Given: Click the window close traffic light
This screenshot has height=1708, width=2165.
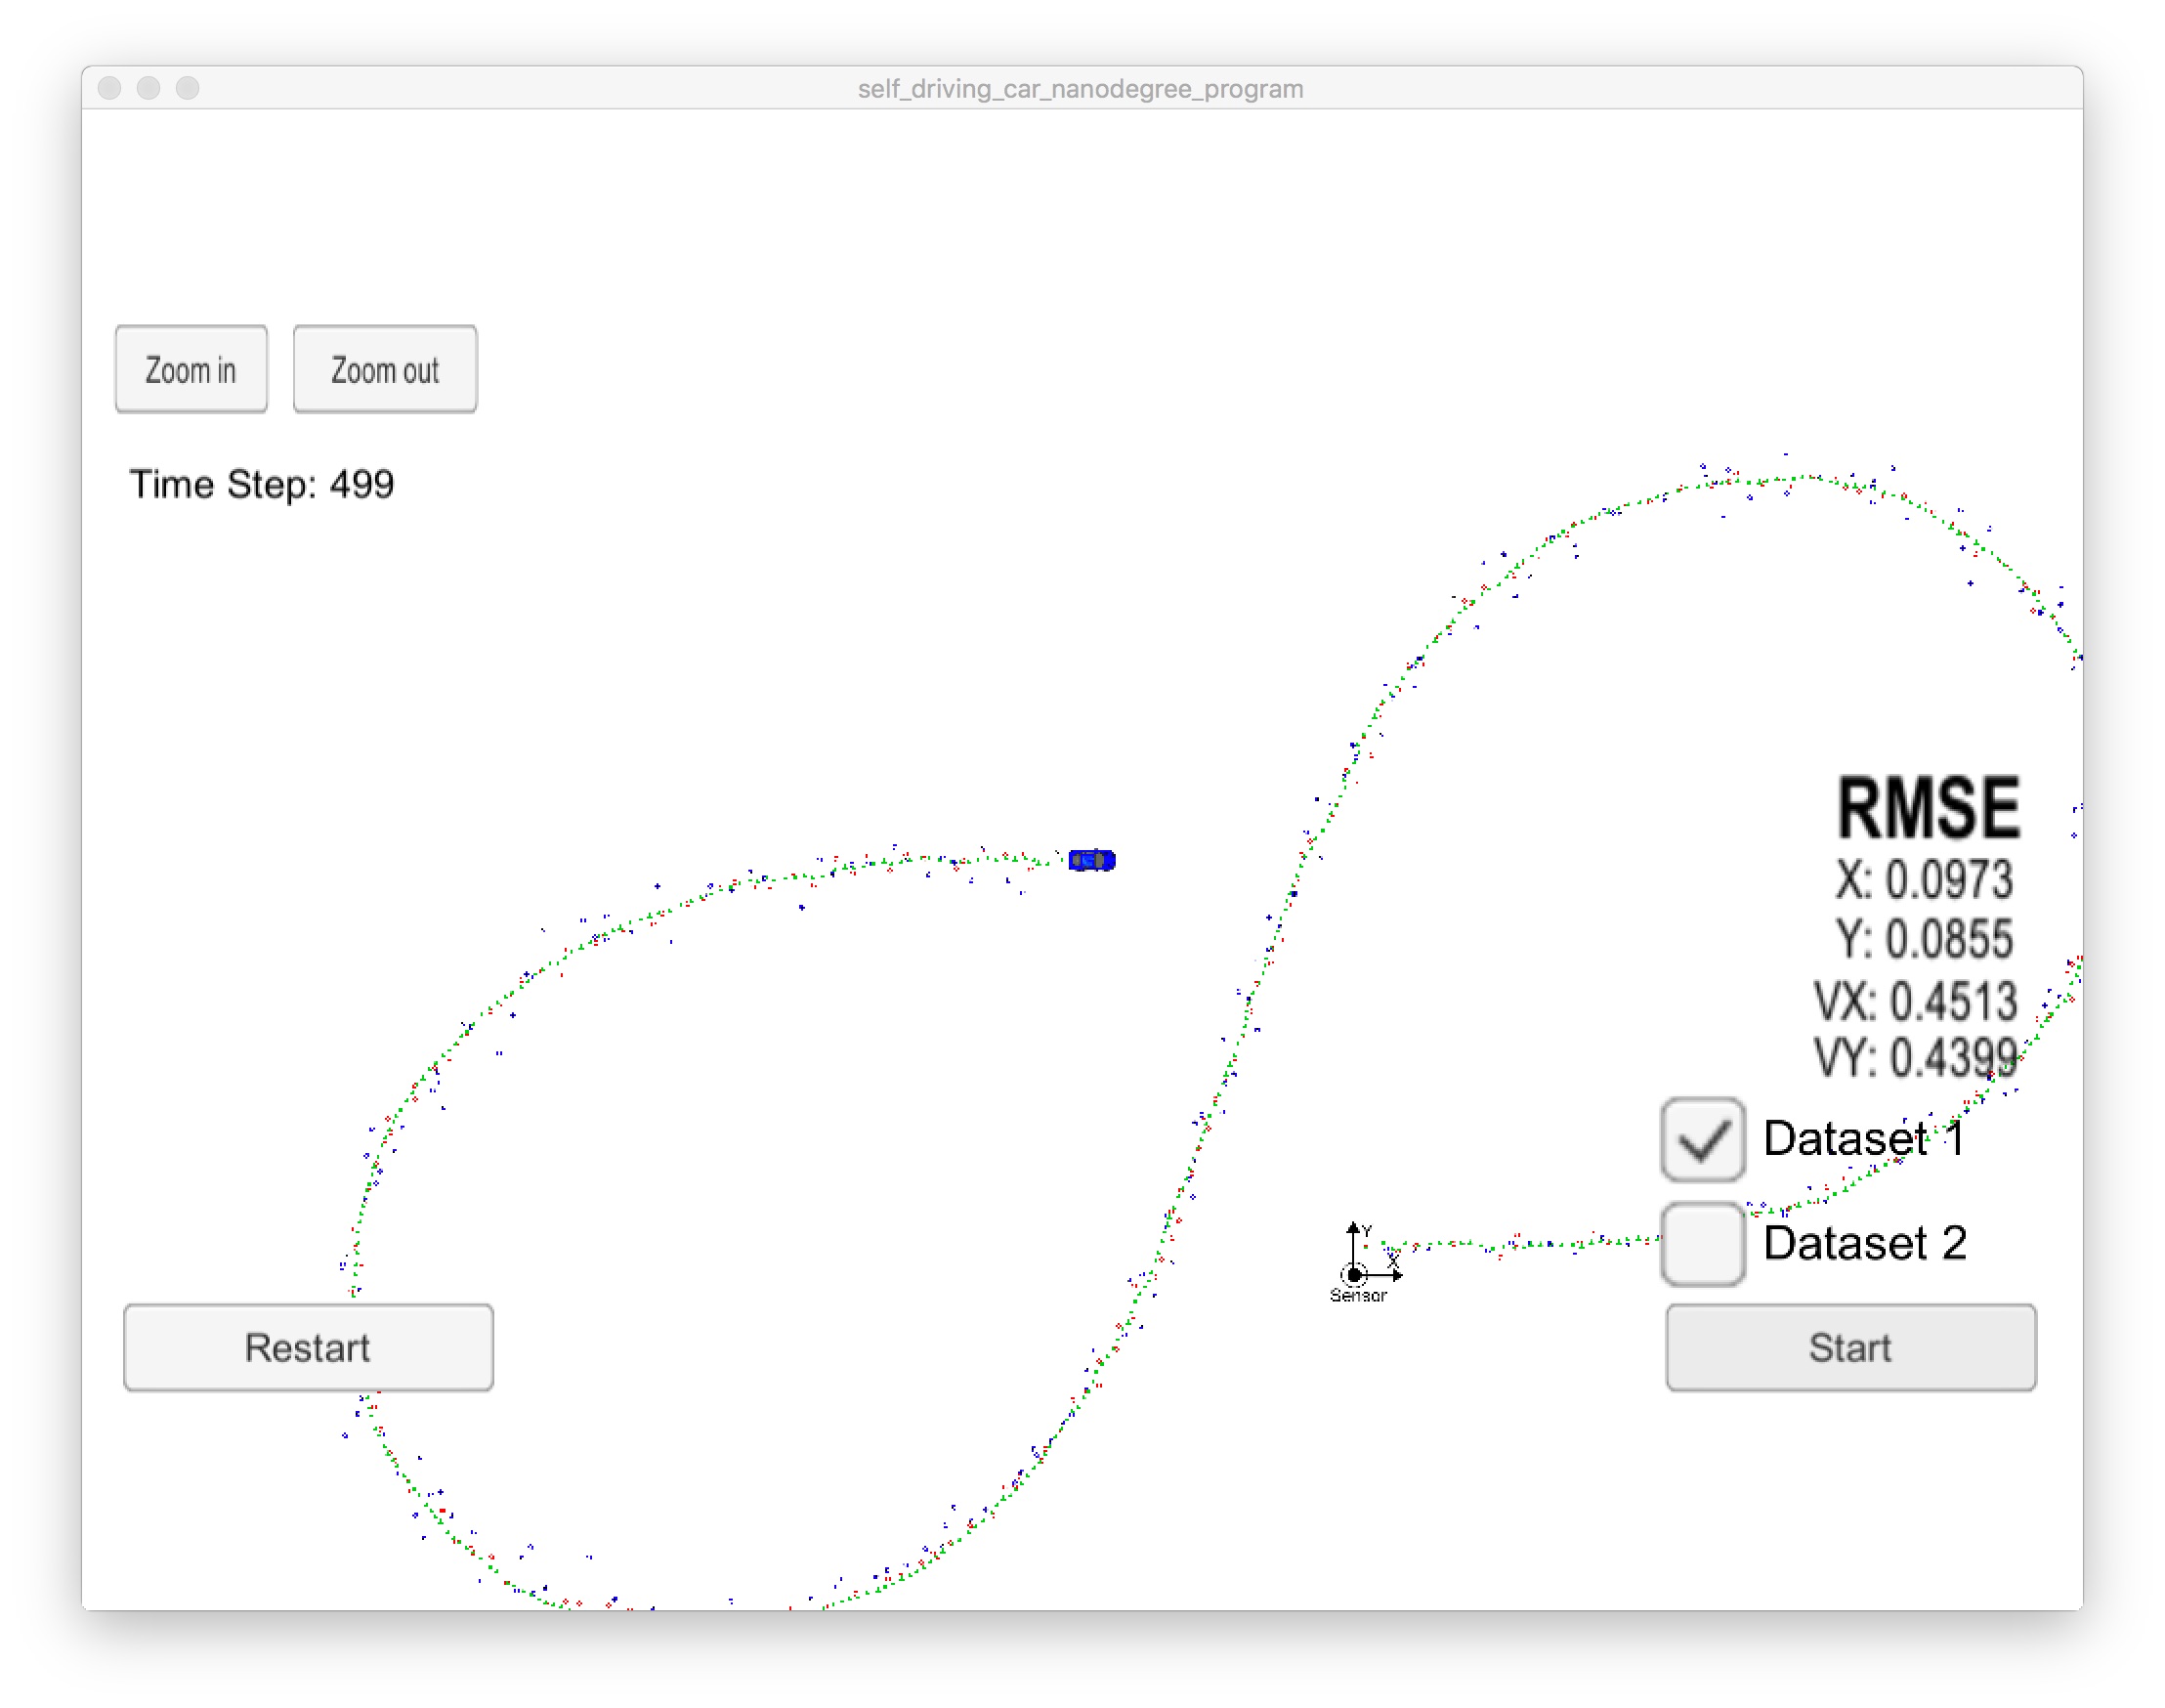Looking at the screenshot, I should 110,88.
